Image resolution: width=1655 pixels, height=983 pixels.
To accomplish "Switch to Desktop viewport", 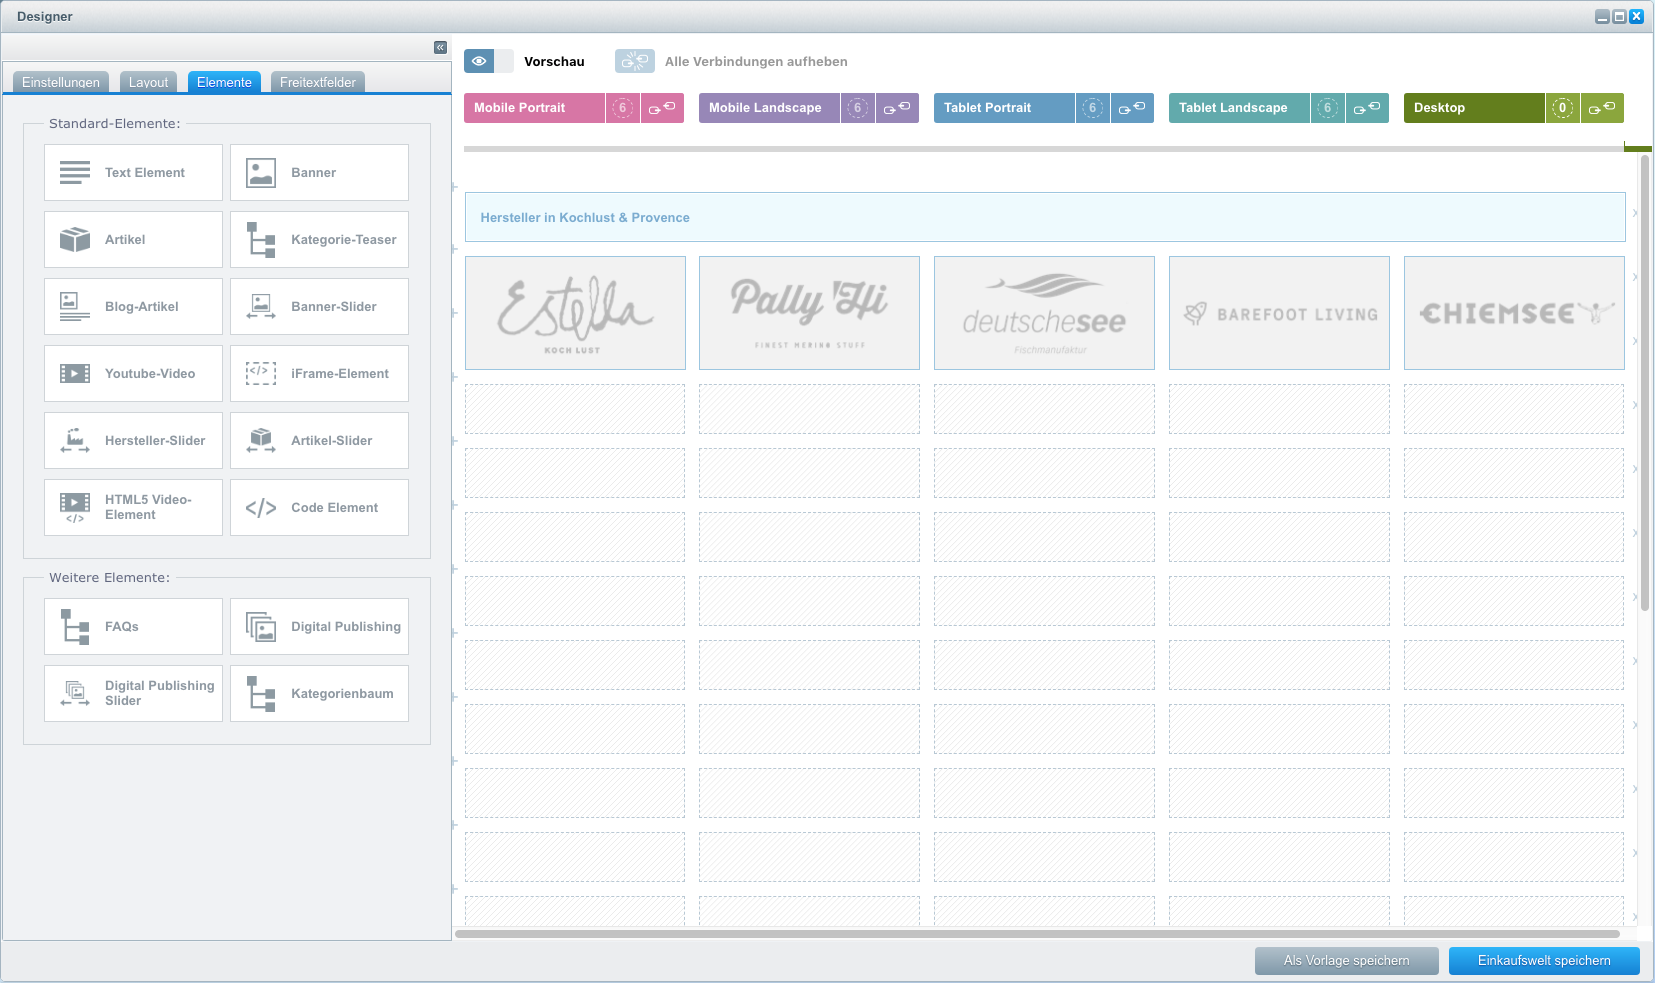I will [x=1474, y=108].
